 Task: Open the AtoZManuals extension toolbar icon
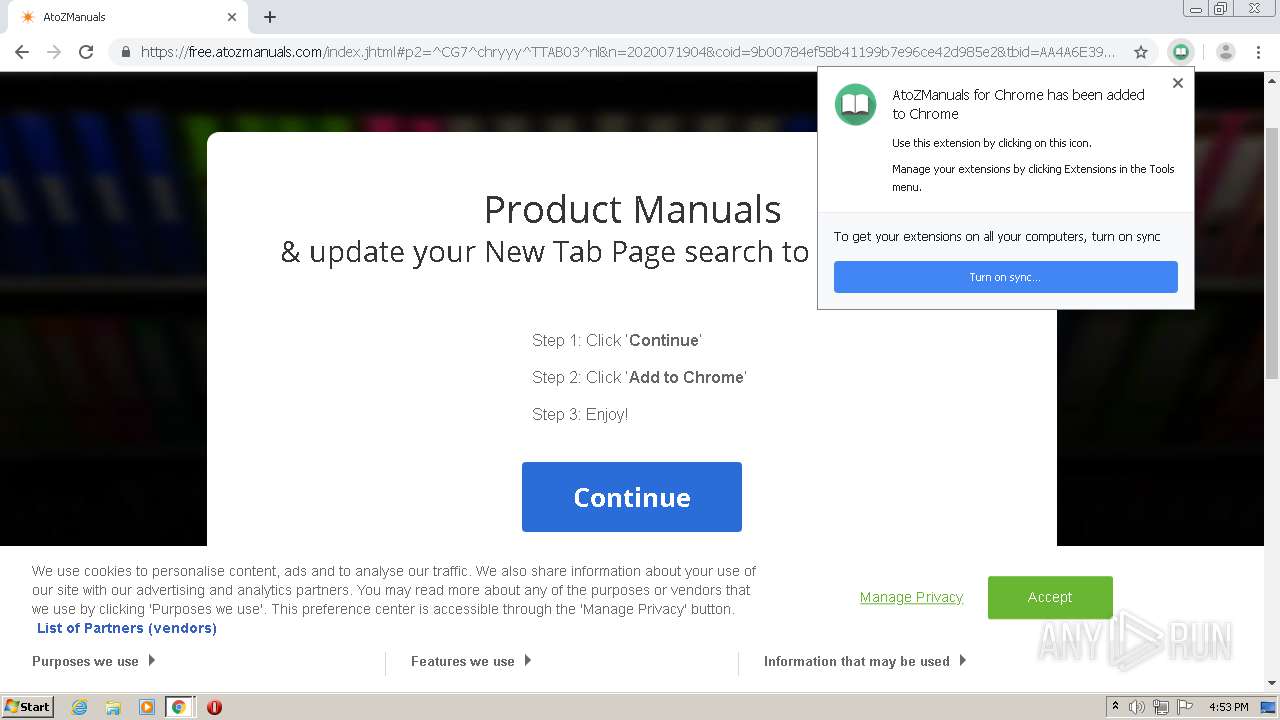(x=1181, y=52)
